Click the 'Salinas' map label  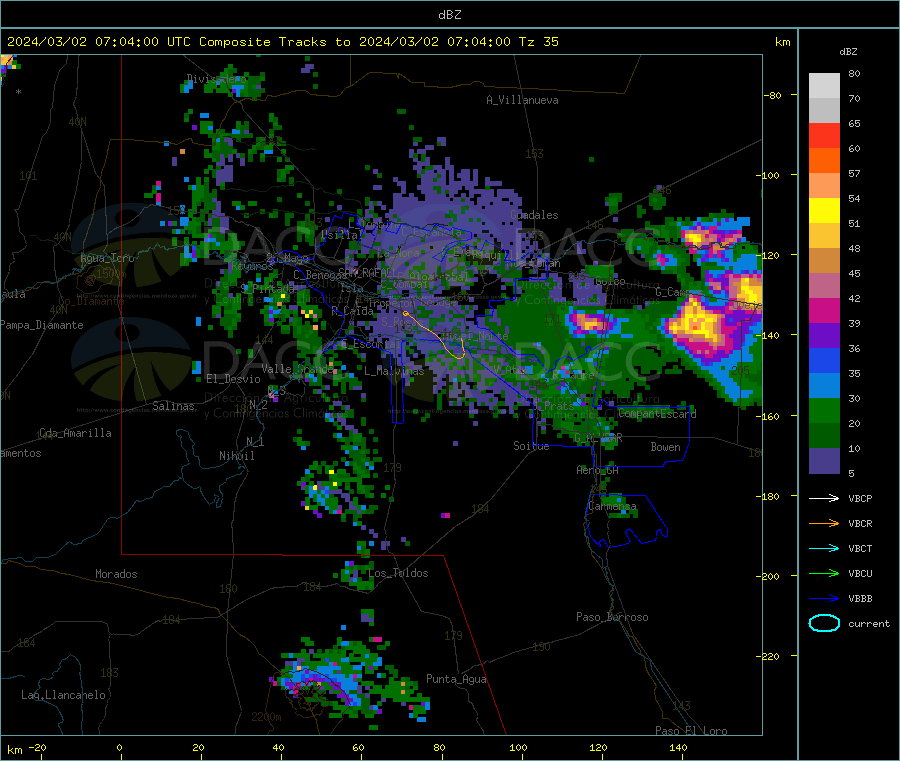tap(173, 406)
